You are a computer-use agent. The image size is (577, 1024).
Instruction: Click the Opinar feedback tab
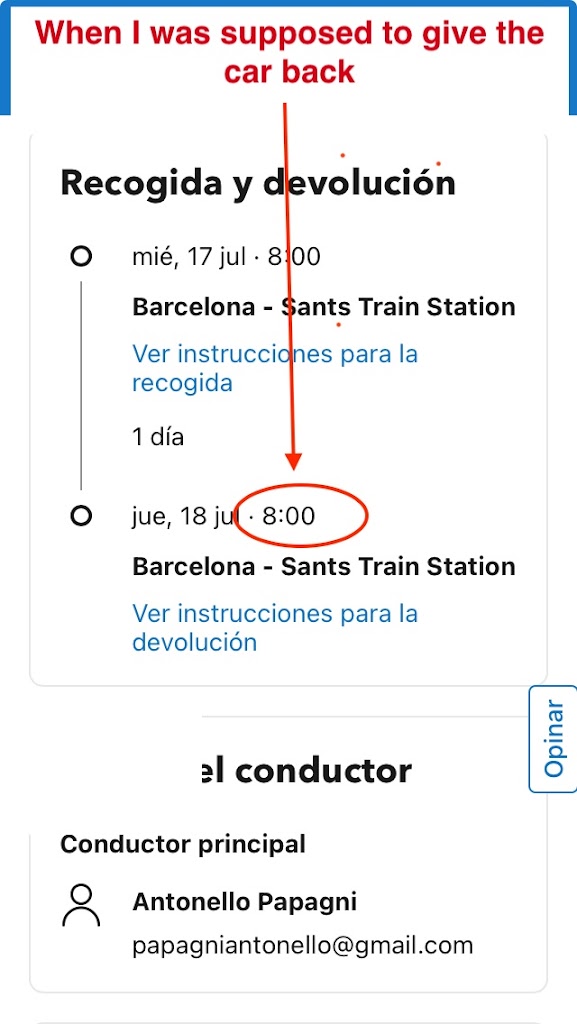[x=554, y=739]
